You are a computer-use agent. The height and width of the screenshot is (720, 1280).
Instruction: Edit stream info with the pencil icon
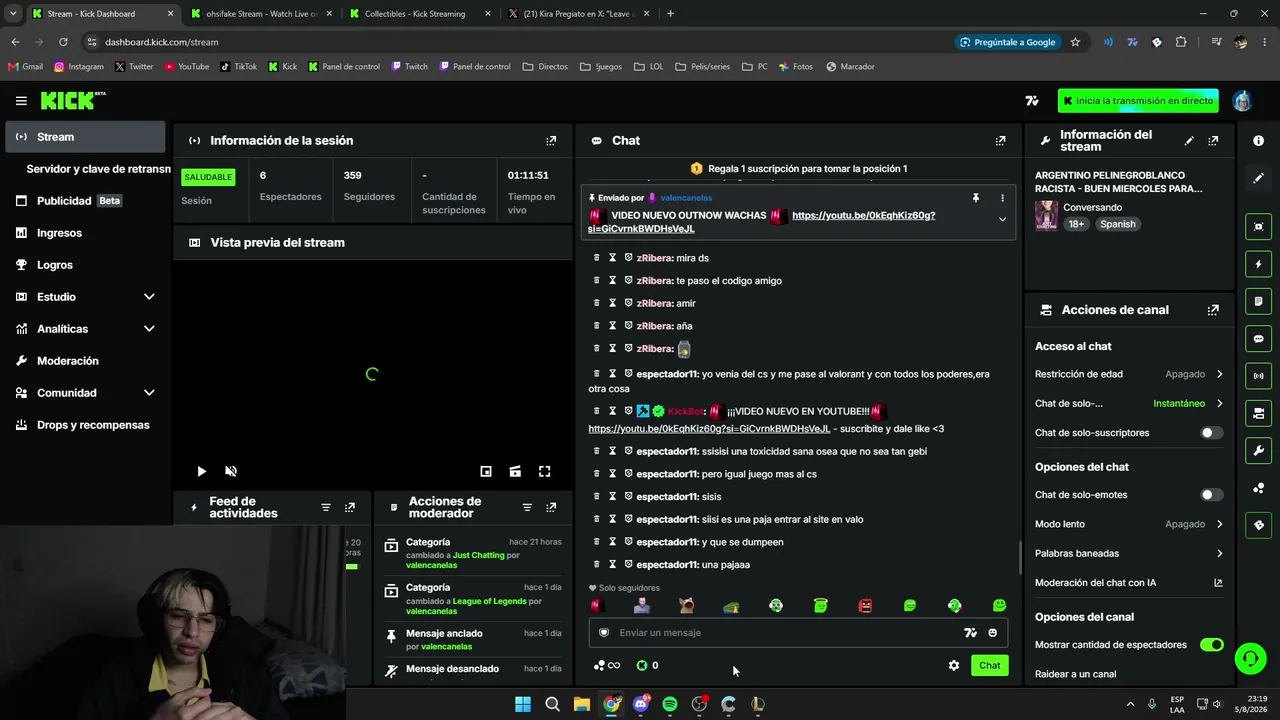click(x=1189, y=141)
